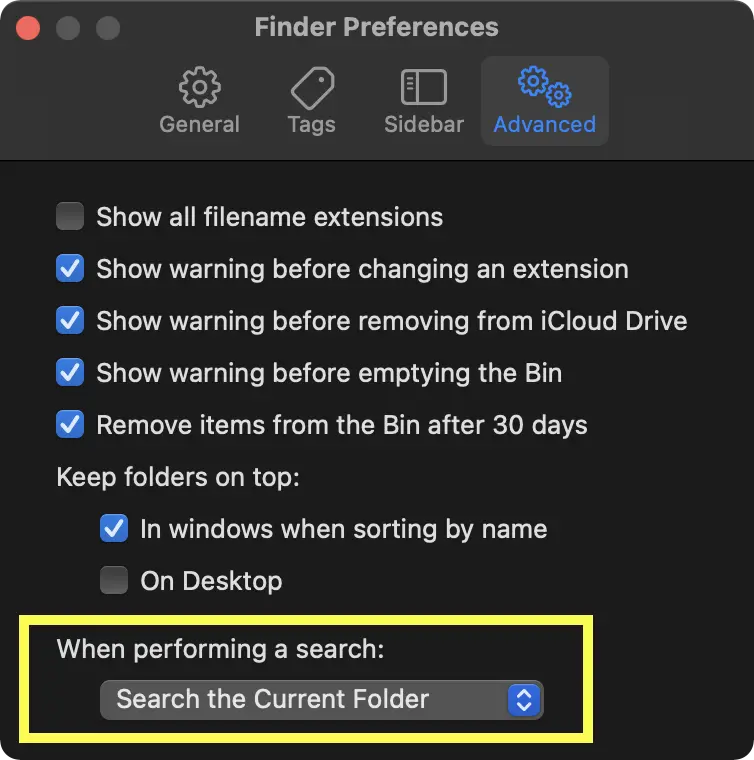Disable warning before removing from iCloud Drive
This screenshot has width=754, height=760.
point(70,321)
